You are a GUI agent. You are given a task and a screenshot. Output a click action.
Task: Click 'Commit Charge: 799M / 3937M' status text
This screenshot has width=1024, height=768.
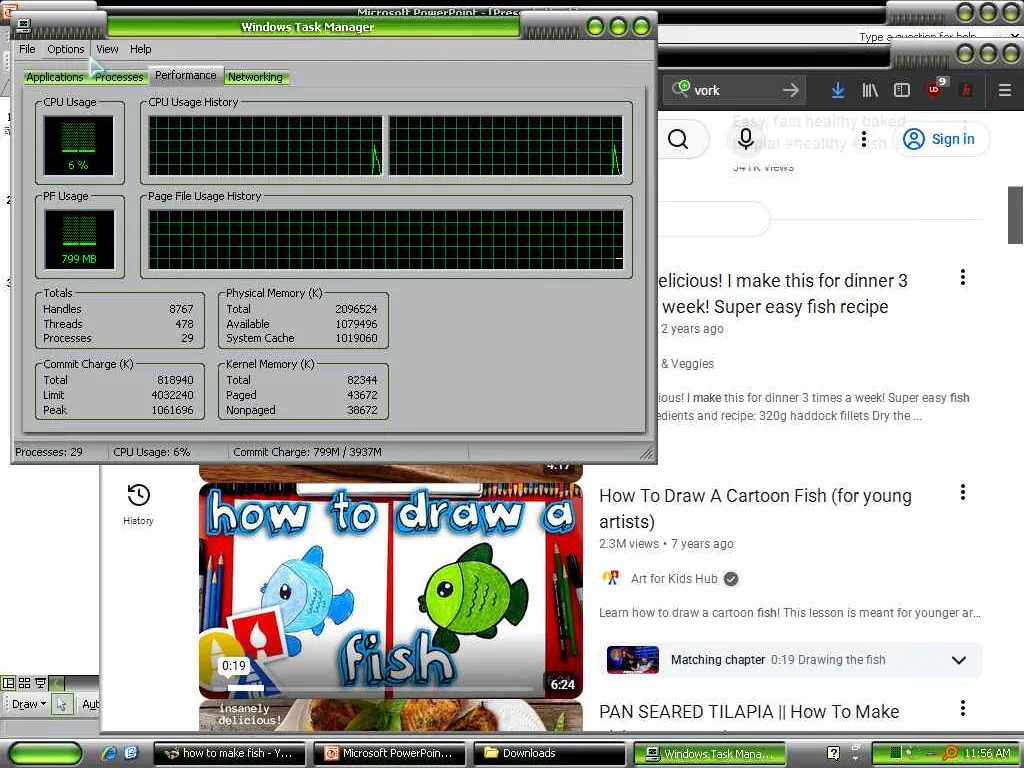tap(308, 452)
